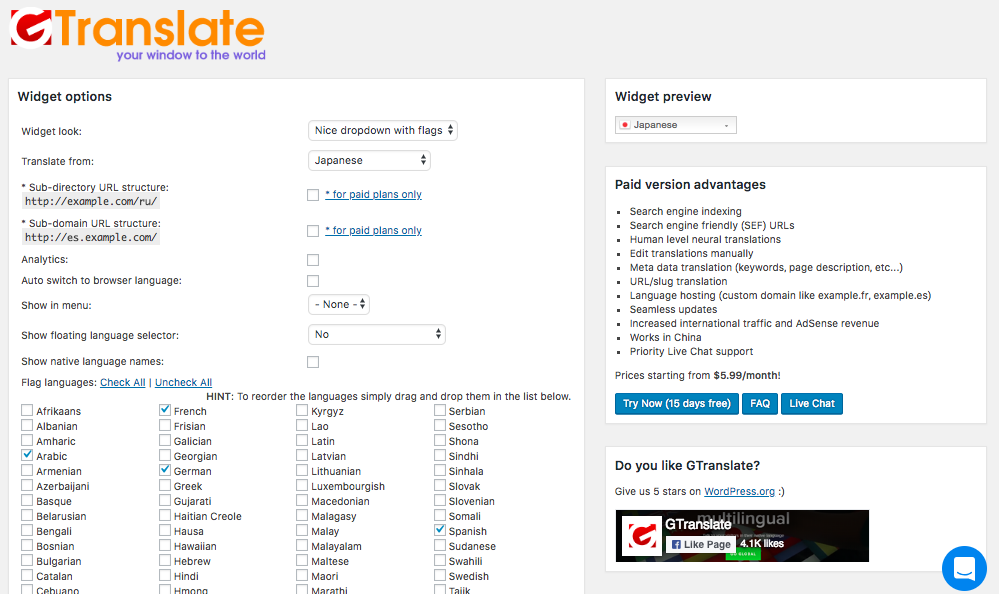Open sub-domain 'for paid plans only' link

click(x=373, y=231)
